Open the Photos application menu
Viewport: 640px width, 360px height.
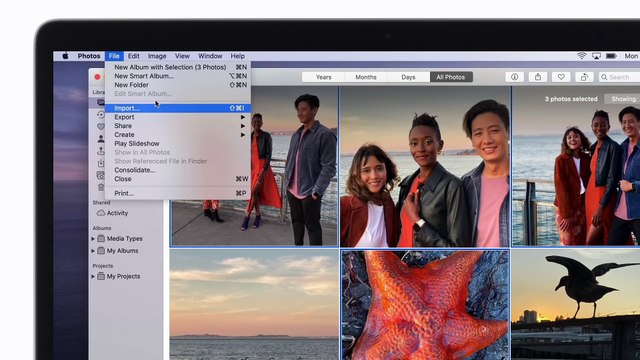[89, 56]
